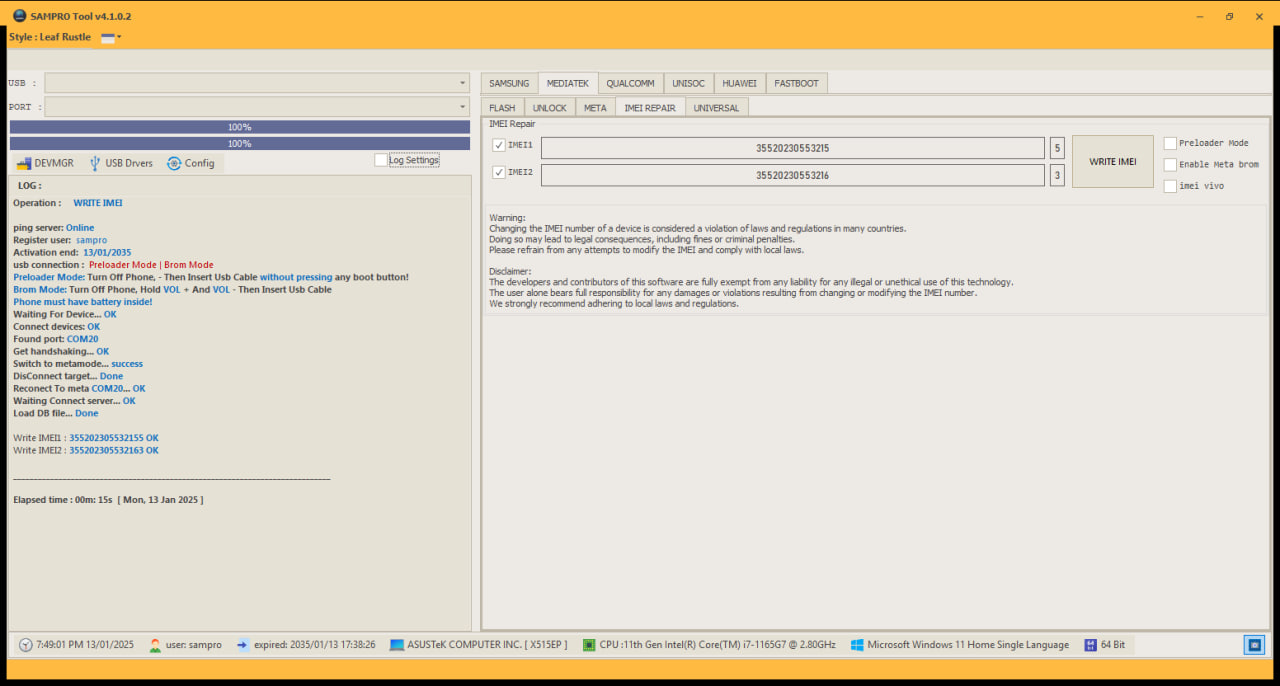Screen dimensions: 1280x686
Task: Click the clock icon in status bar
Action: [25, 645]
